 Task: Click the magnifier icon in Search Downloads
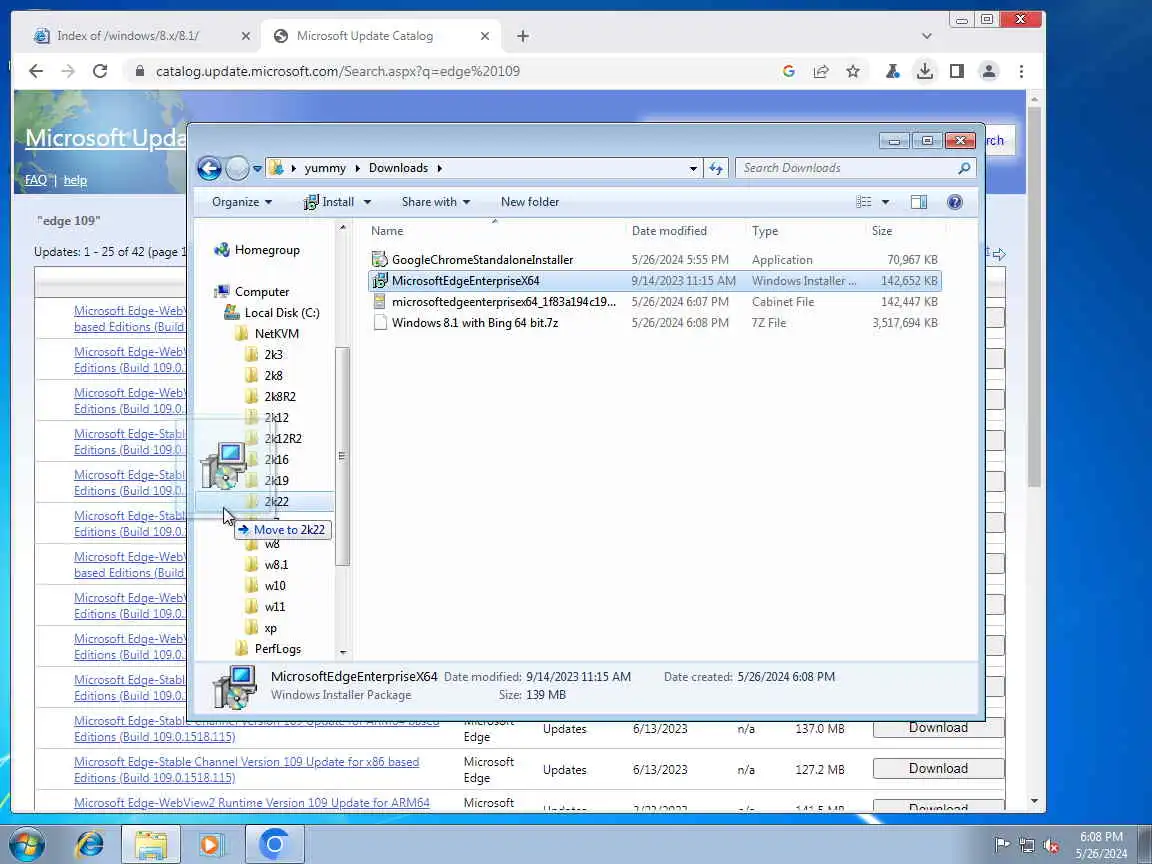click(964, 168)
